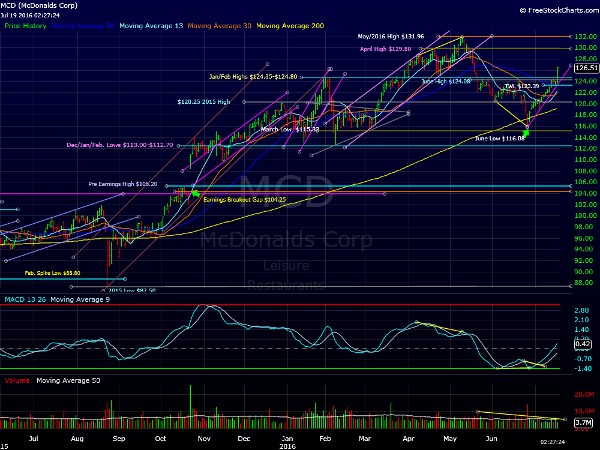Click the Aug label on the time axis
The image size is (600, 450).
(77, 439)
